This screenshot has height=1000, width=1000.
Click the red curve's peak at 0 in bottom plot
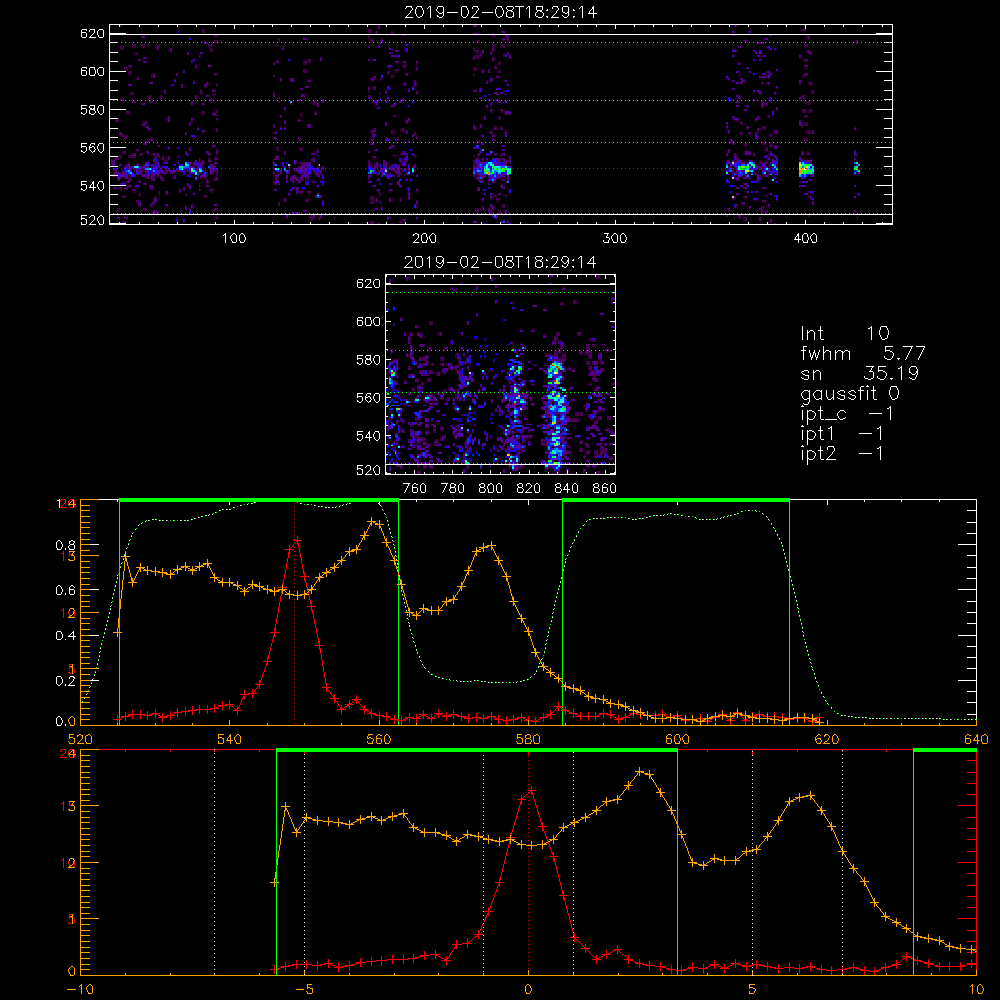(x=531, y=791)
